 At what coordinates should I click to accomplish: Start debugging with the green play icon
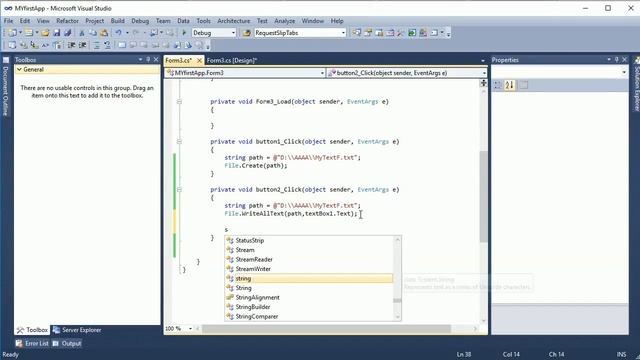184,33
